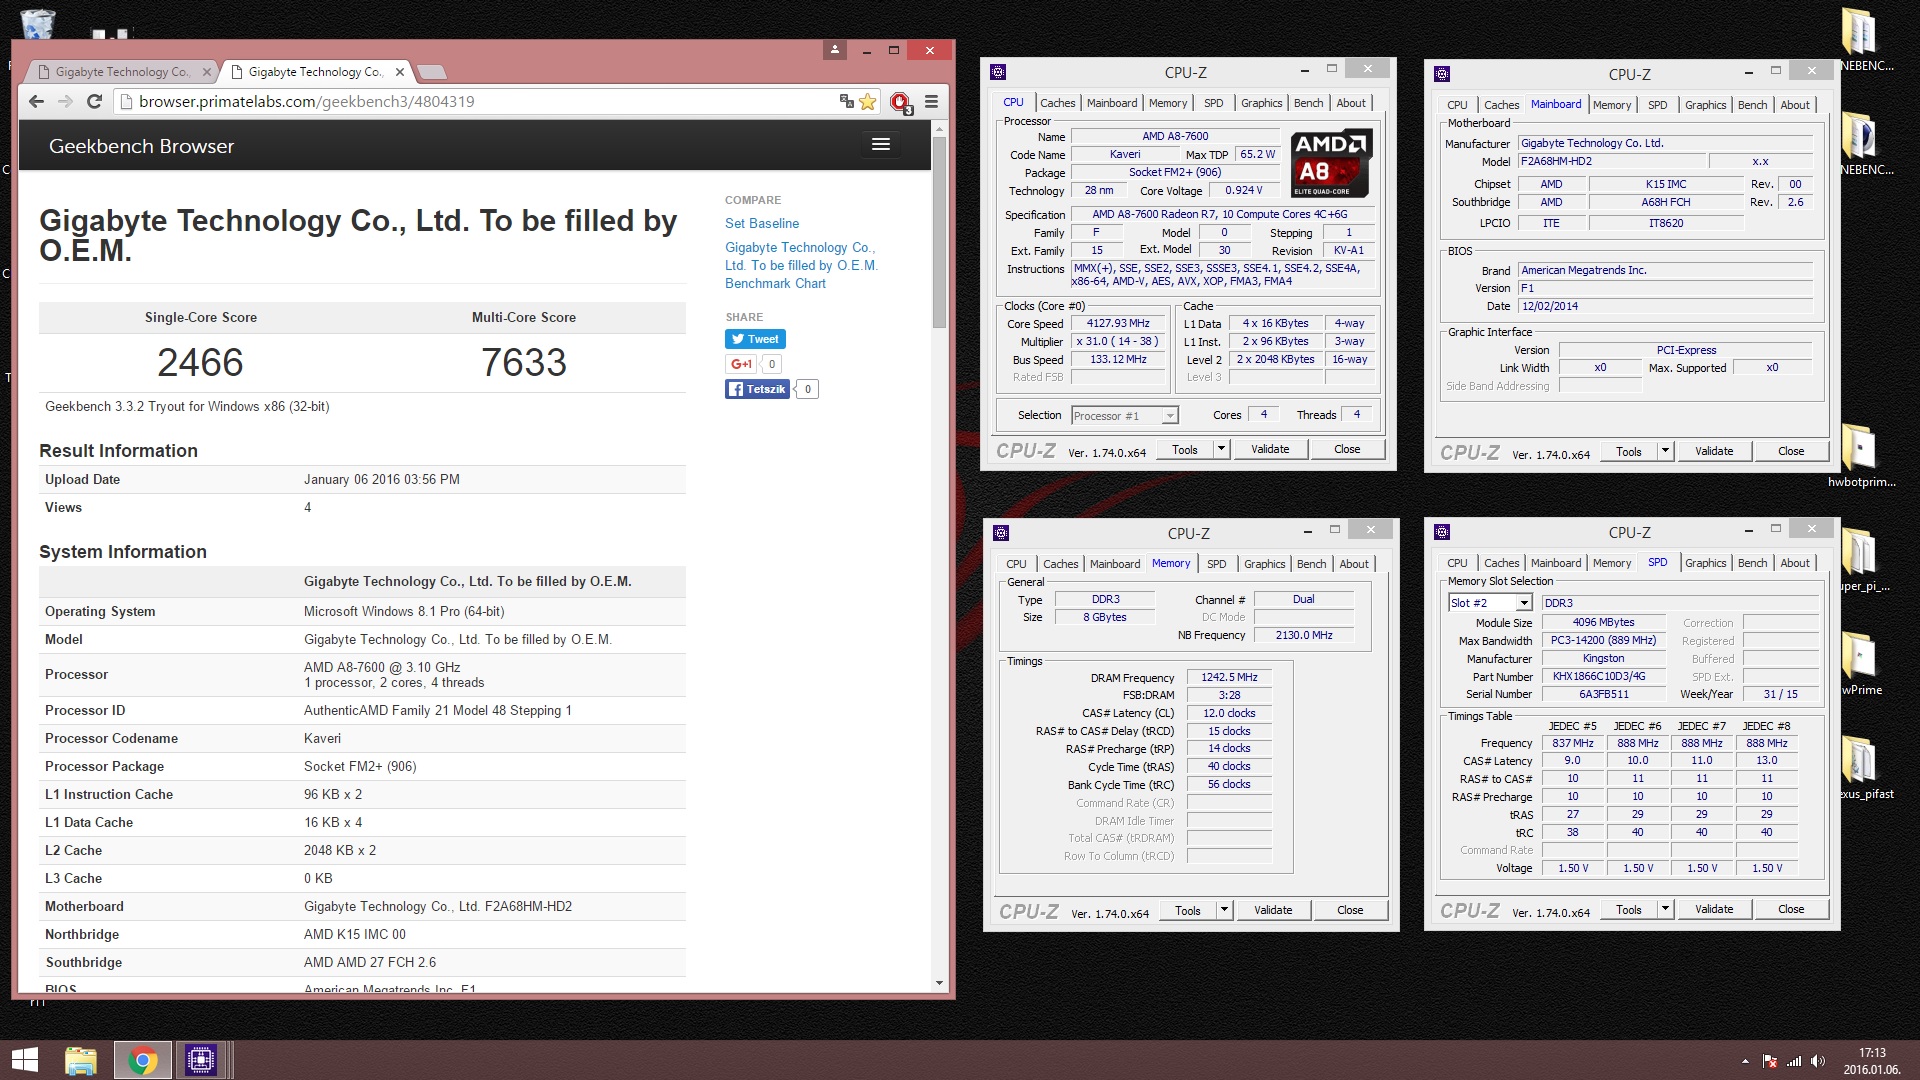Screen dimensions: 1920x1080
Task: Open the wPrime desktop shortcut
Action: point(1861,663)
